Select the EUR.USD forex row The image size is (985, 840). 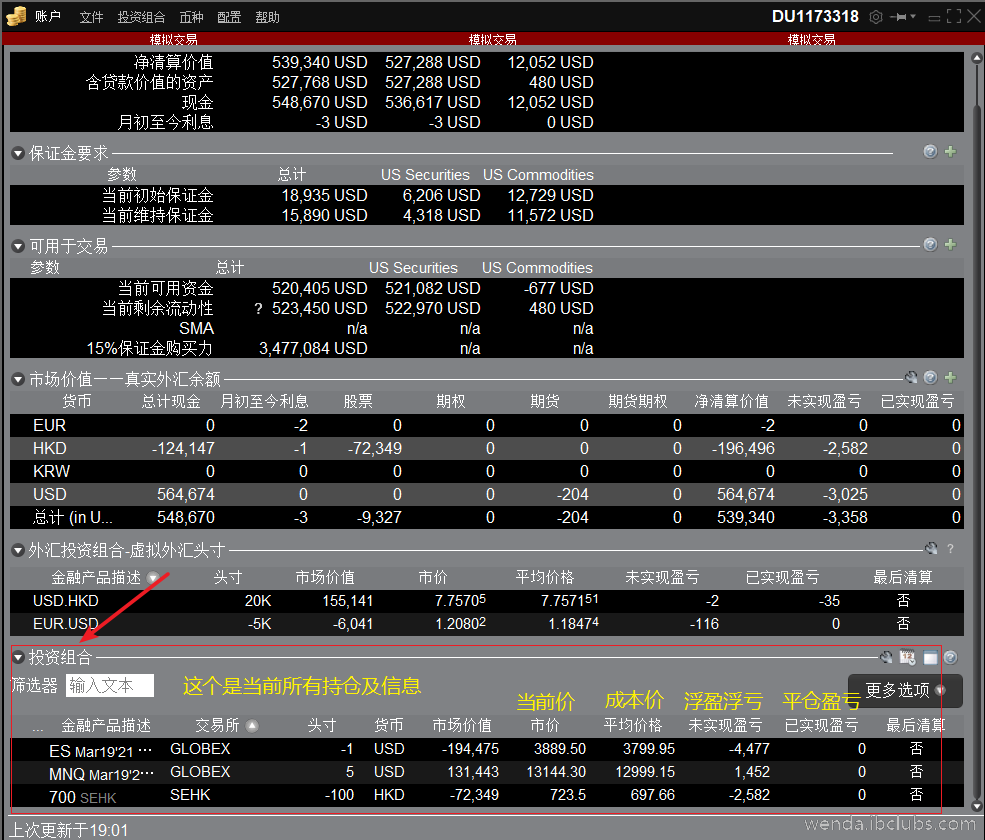[487, 624]
